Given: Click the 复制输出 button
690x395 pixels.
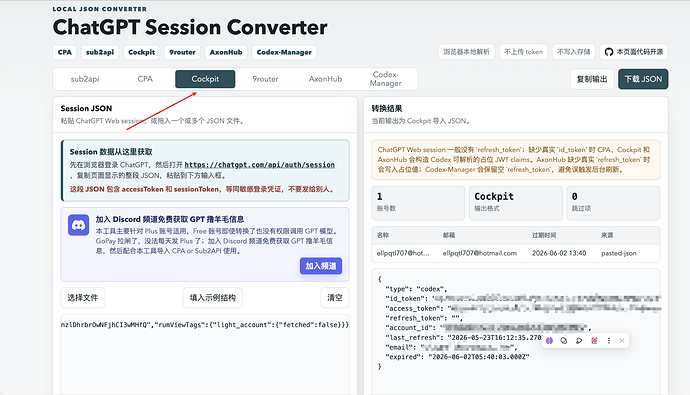Looking at the screenshot, I should tap(592, 79).
